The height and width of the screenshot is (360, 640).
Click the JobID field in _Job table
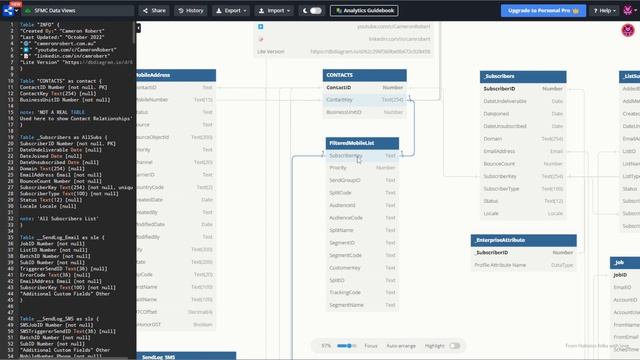[625, 275]
